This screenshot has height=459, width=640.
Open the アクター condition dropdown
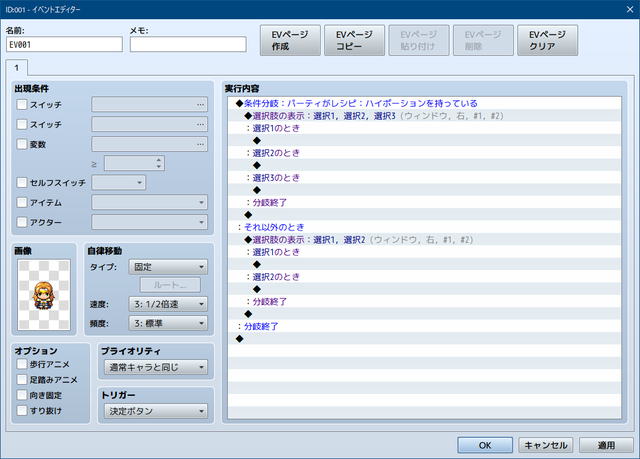[x=149, y=222]
